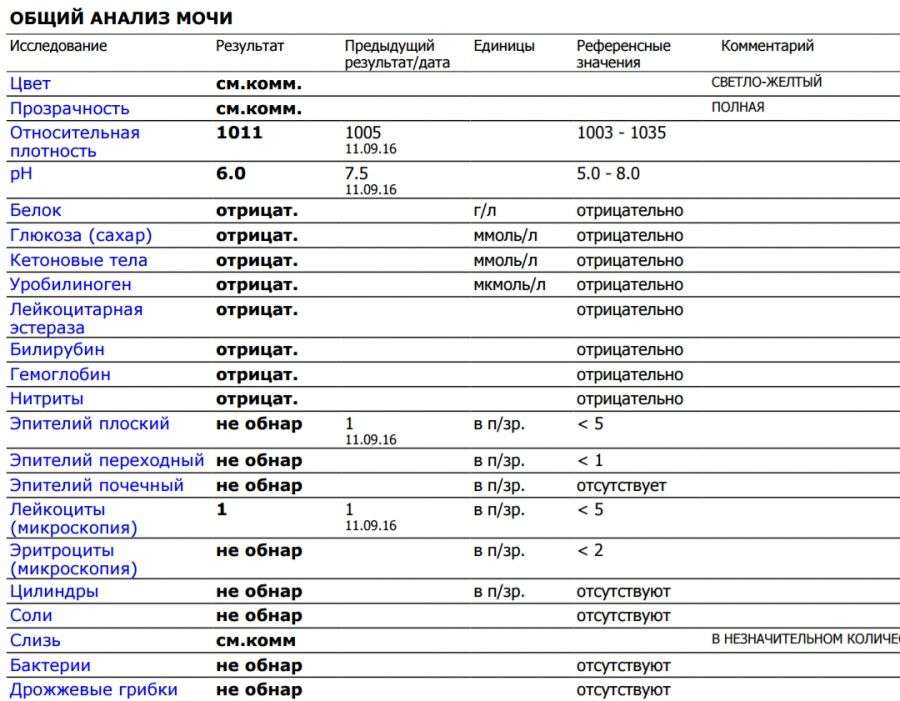Click the 'Референсные значения' column header
Screen dimensions: 900x701
tap(623, 54)
